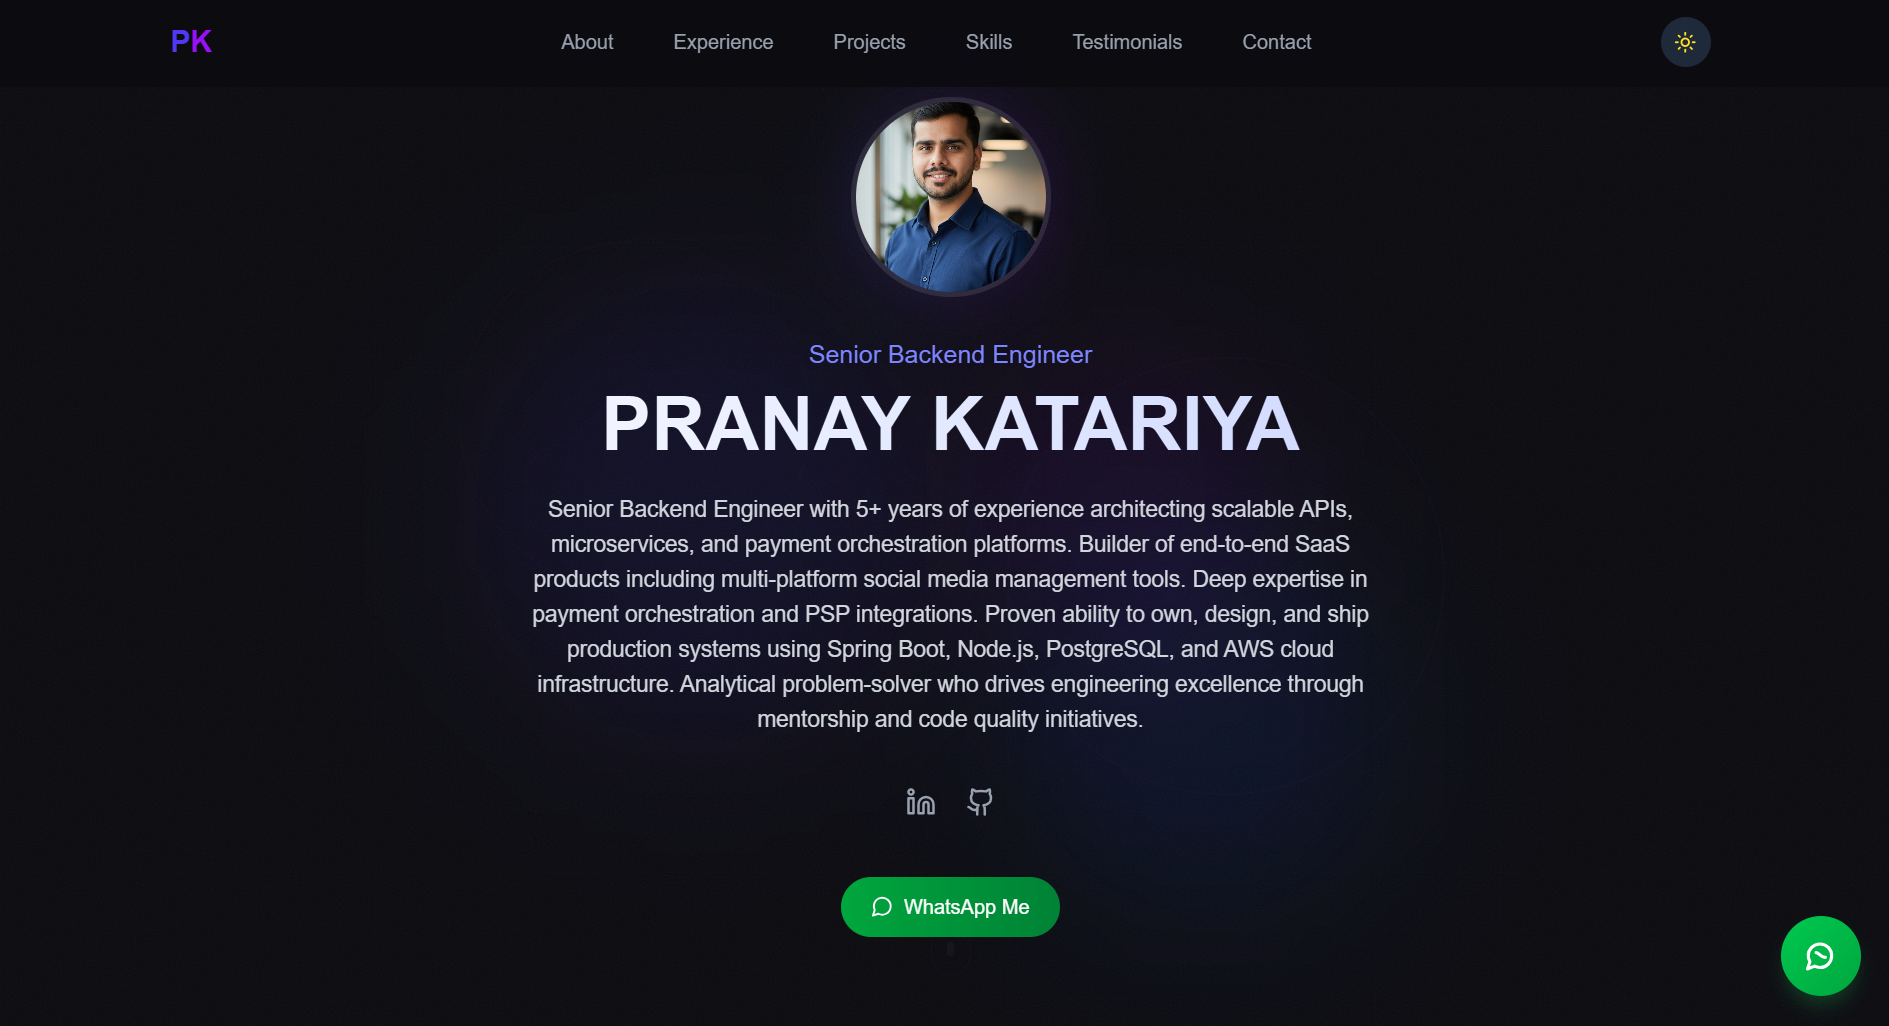Open the LinkedIn profile icon
This screenshot has height=1026, width=1889.
pyautogui.click(x=921, y=802)
